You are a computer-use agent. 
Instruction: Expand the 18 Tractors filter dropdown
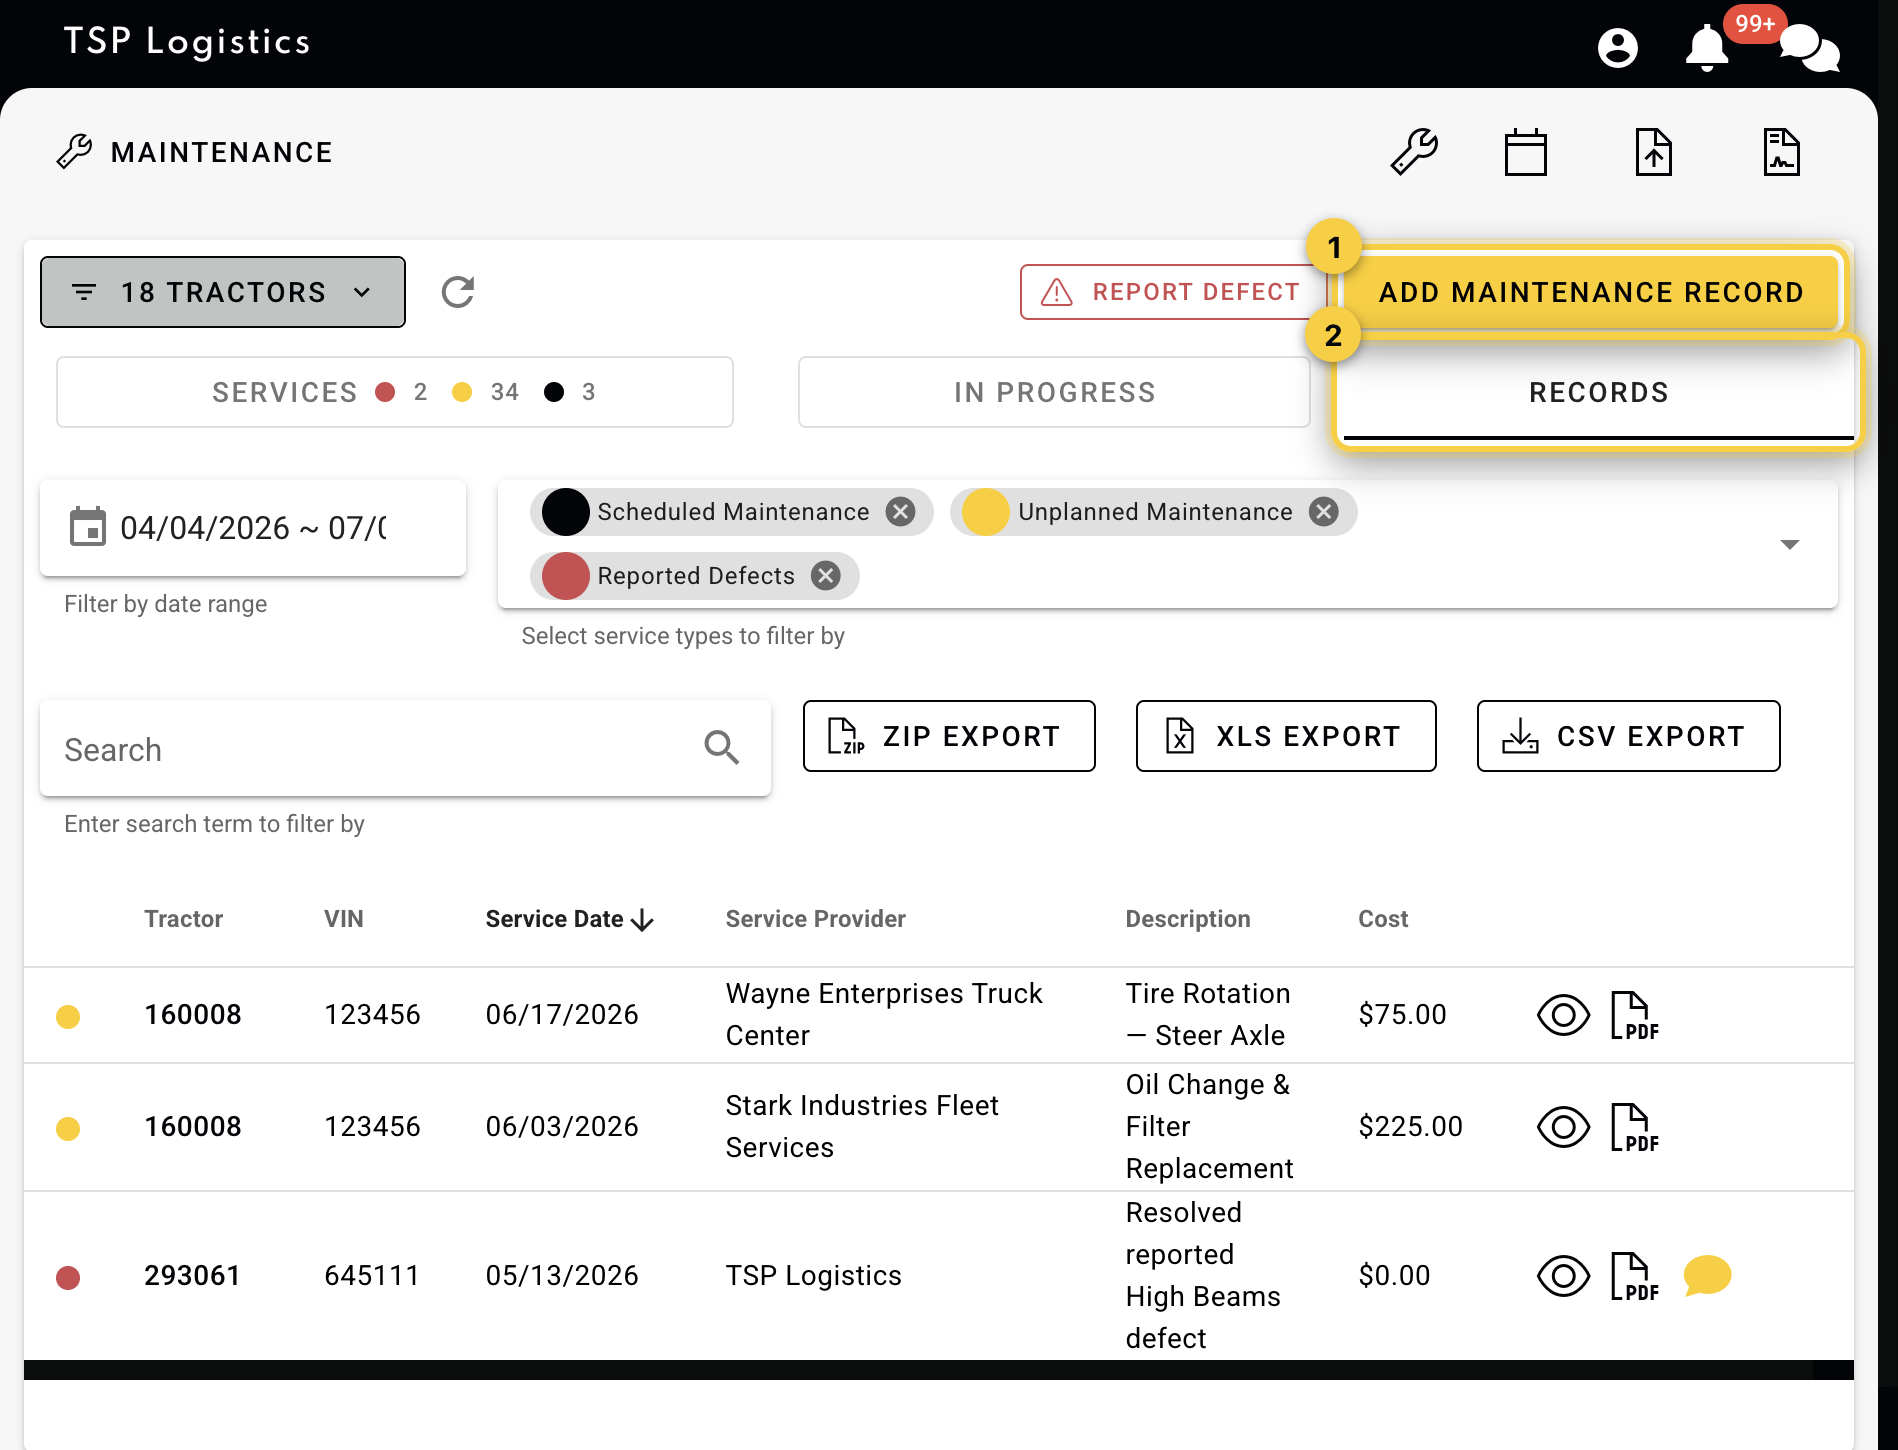(x=223, y=292)
